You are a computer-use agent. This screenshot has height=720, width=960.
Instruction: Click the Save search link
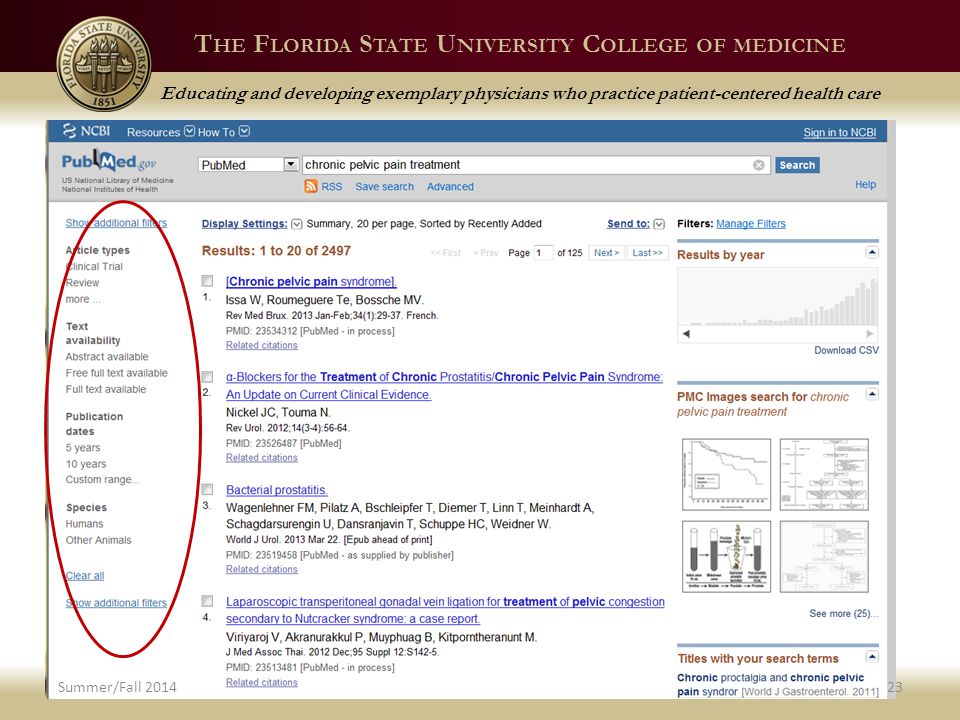click(384, 187)
